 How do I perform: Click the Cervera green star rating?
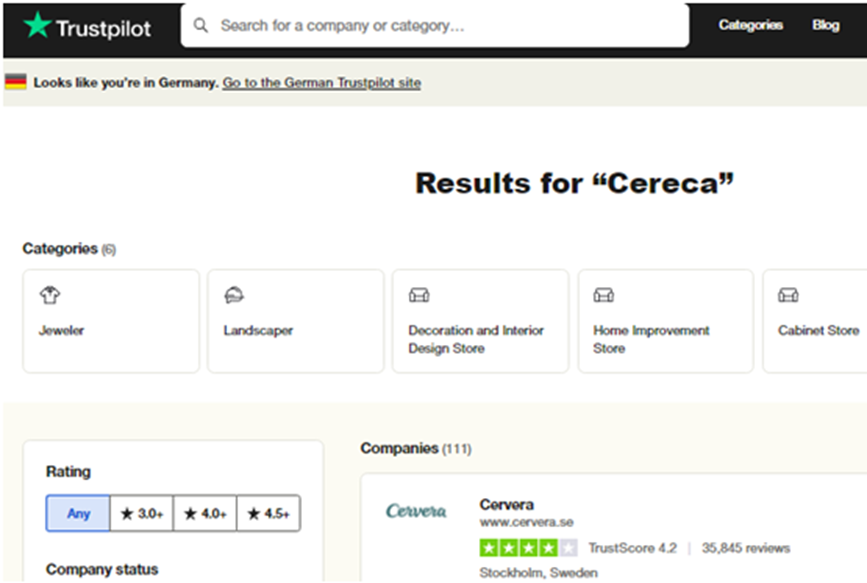[x=528, y=548]
